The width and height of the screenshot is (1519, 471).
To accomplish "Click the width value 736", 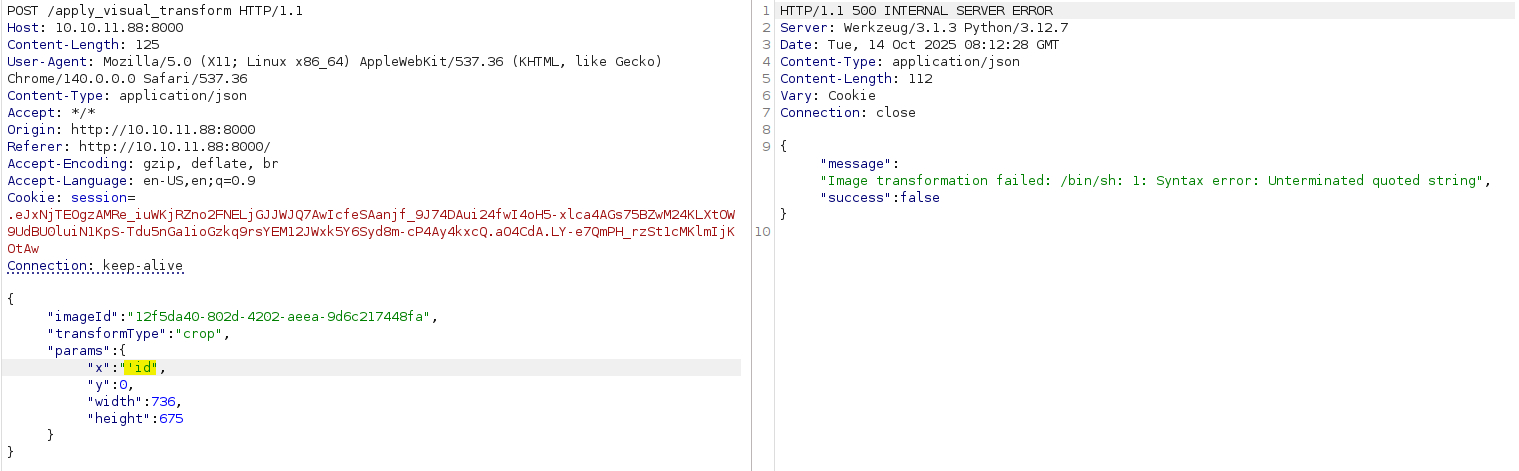I will [163, 402].
